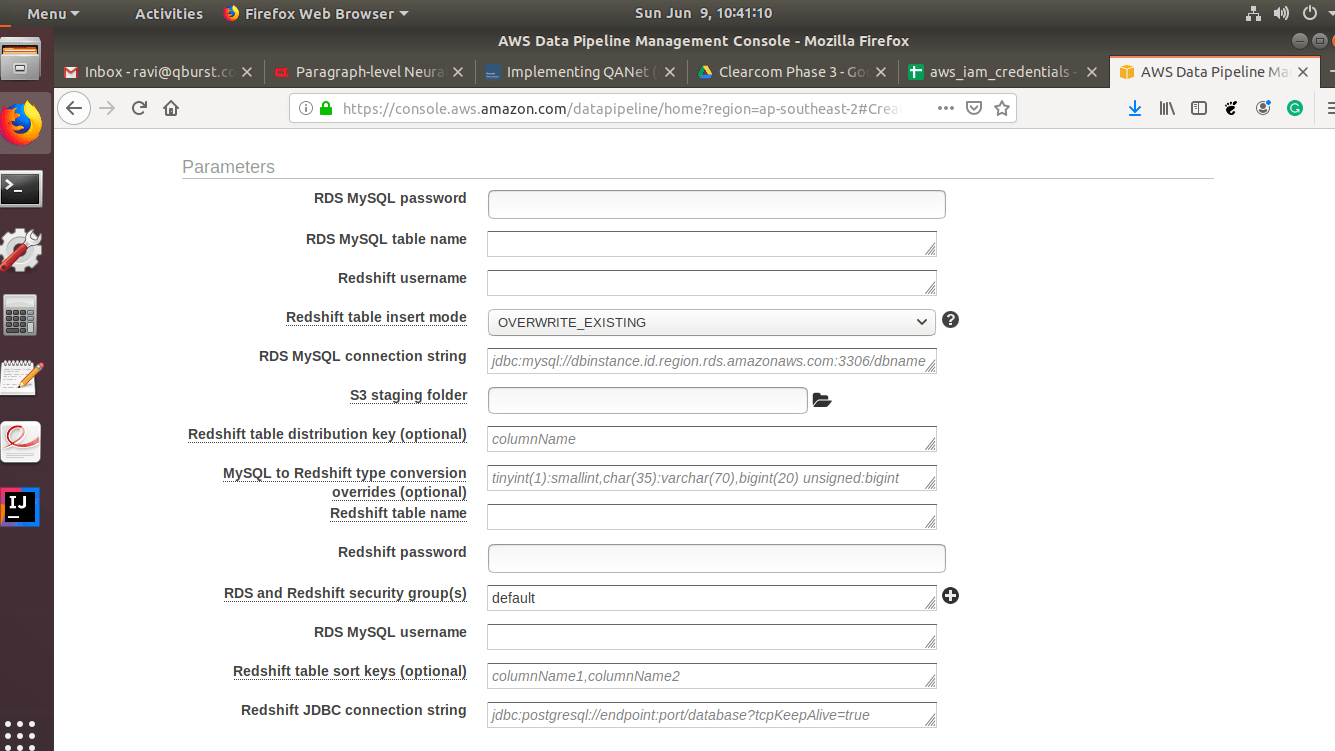Focus the RDS MySQL password field
This screenshot has width=1335, height=751.
click(716, 204)
